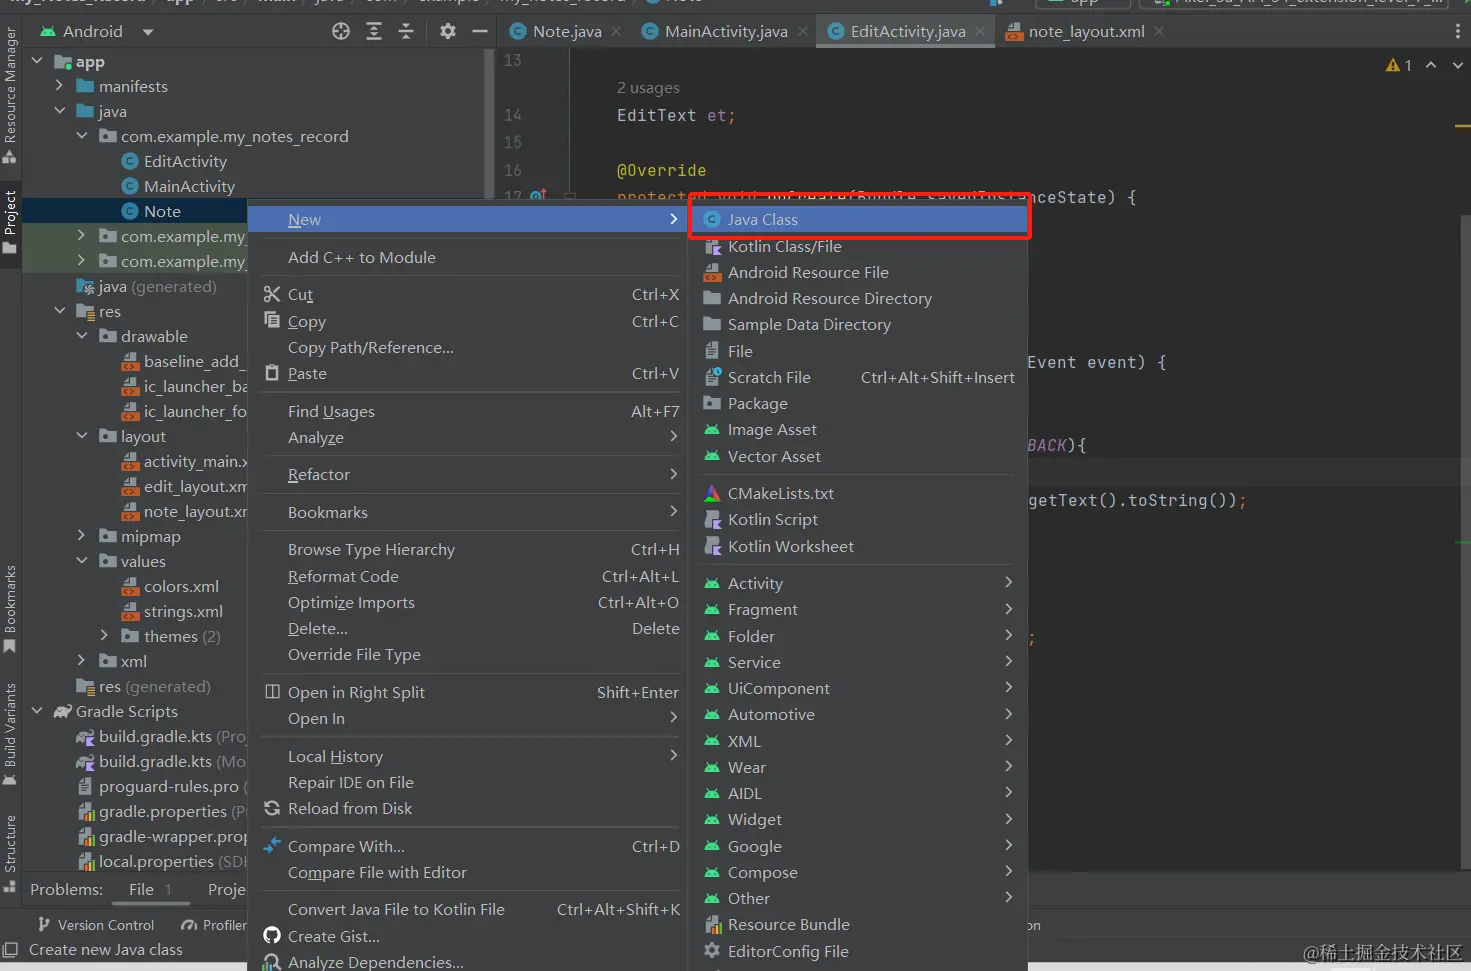Open Build Variants side panel

(x=10, y=734)
